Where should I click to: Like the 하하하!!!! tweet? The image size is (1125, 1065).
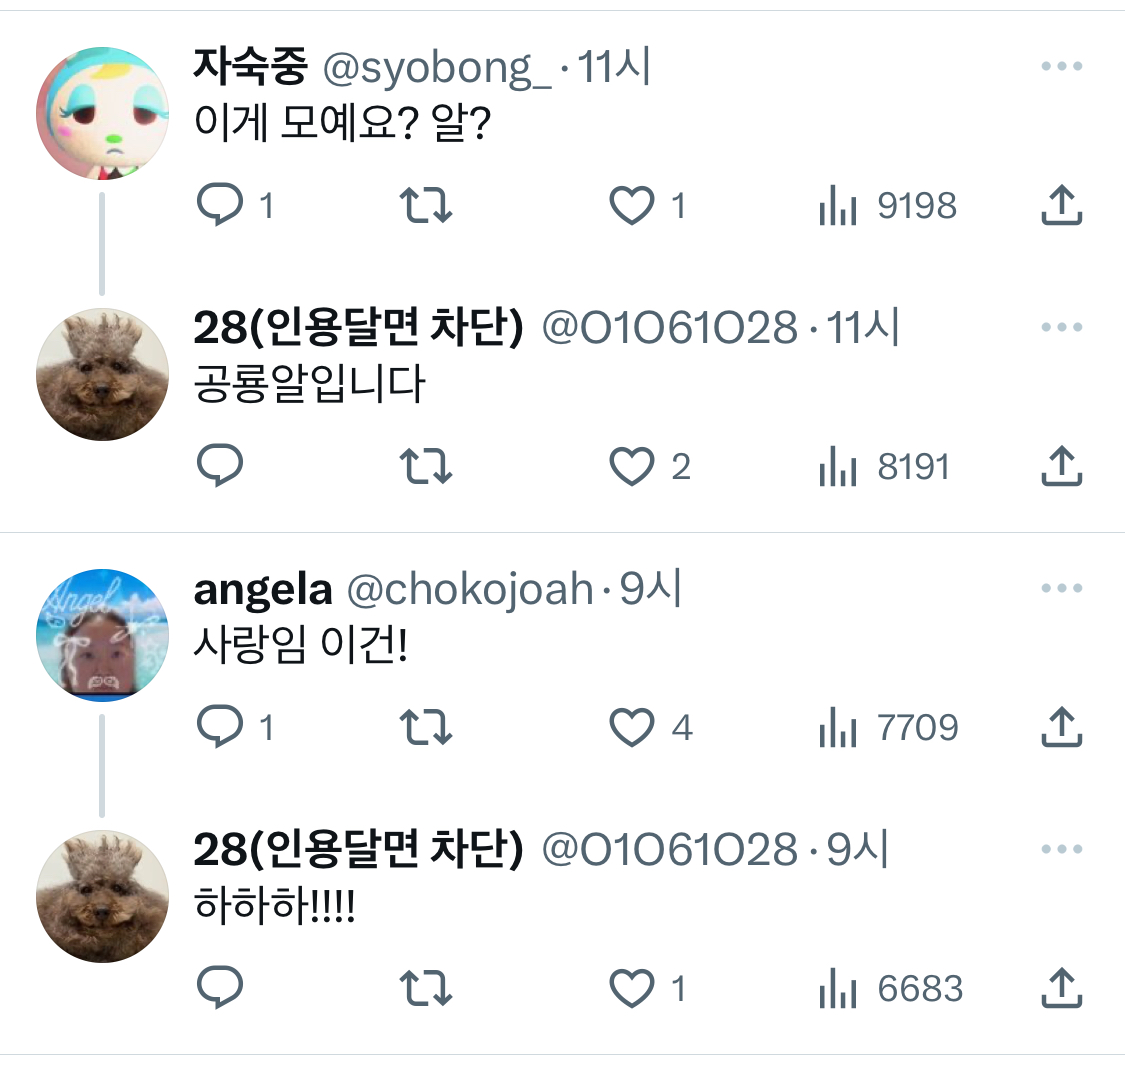point(631,988)
